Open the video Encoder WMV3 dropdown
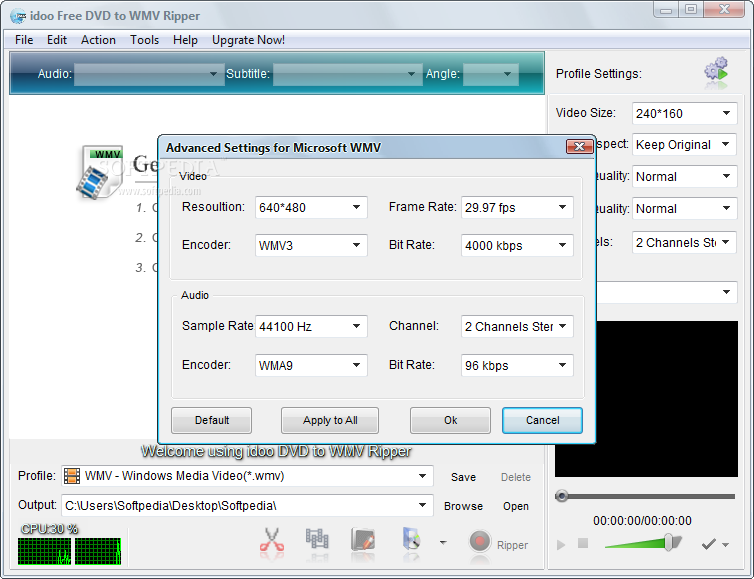This screenshot has width=754, height=579. (311, 245)
